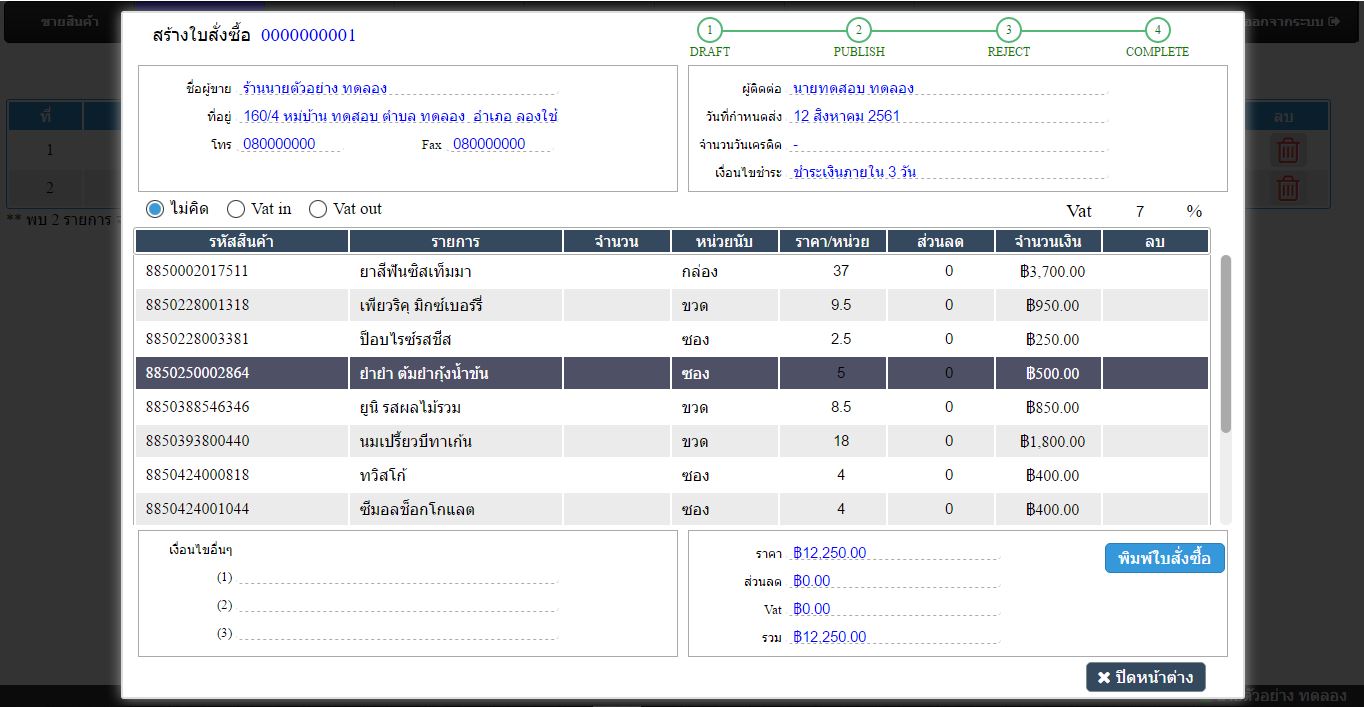Click the REJECT step circle 3

point(1008,30)
